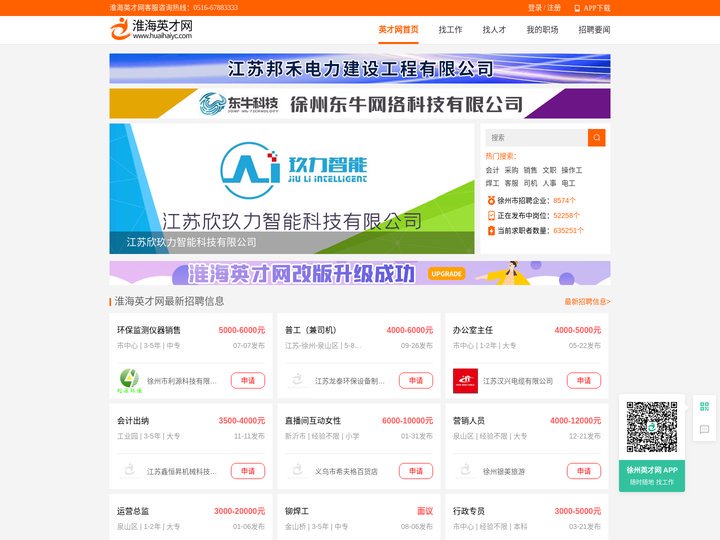The image size is (720, 540).
Task: Click 申请 for 营销人员 job
Action: tap(584, 471)
